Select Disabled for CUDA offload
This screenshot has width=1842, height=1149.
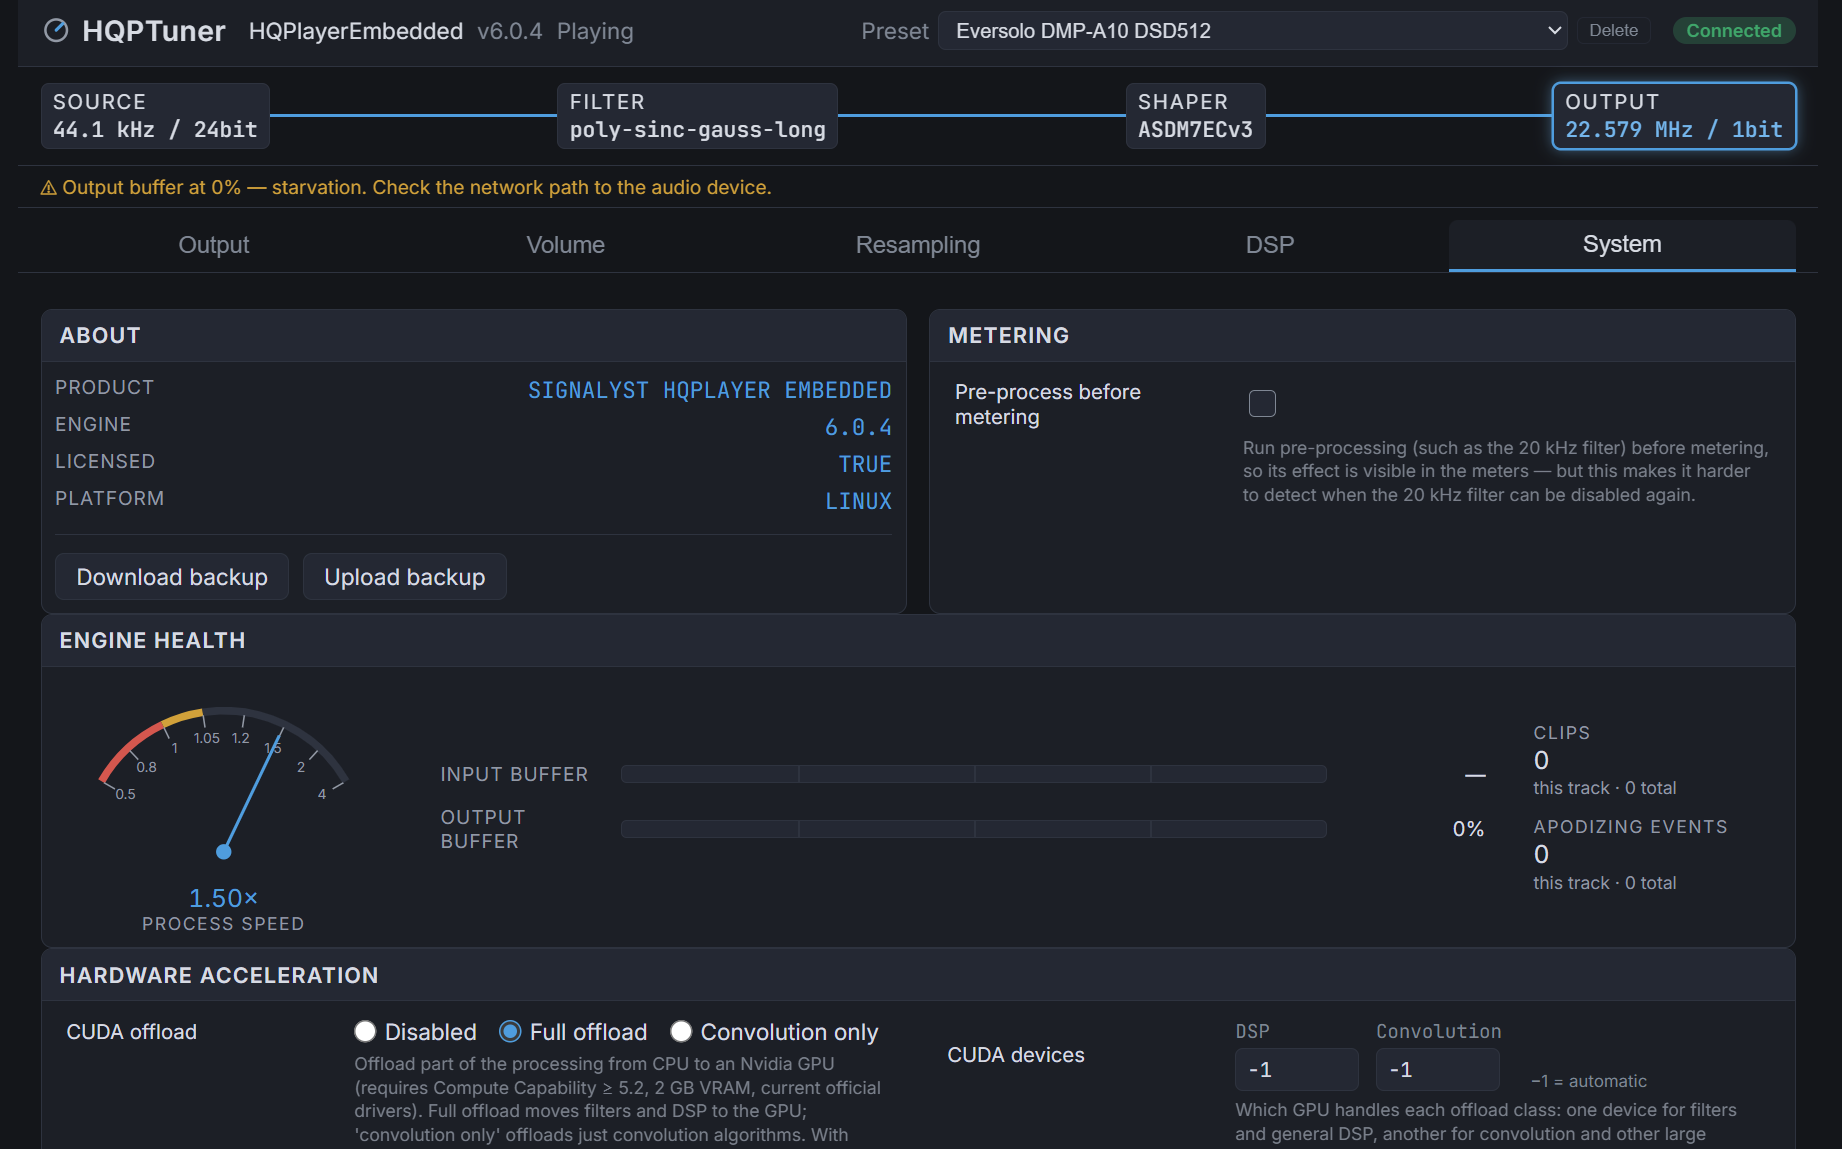coord(365,1032)
